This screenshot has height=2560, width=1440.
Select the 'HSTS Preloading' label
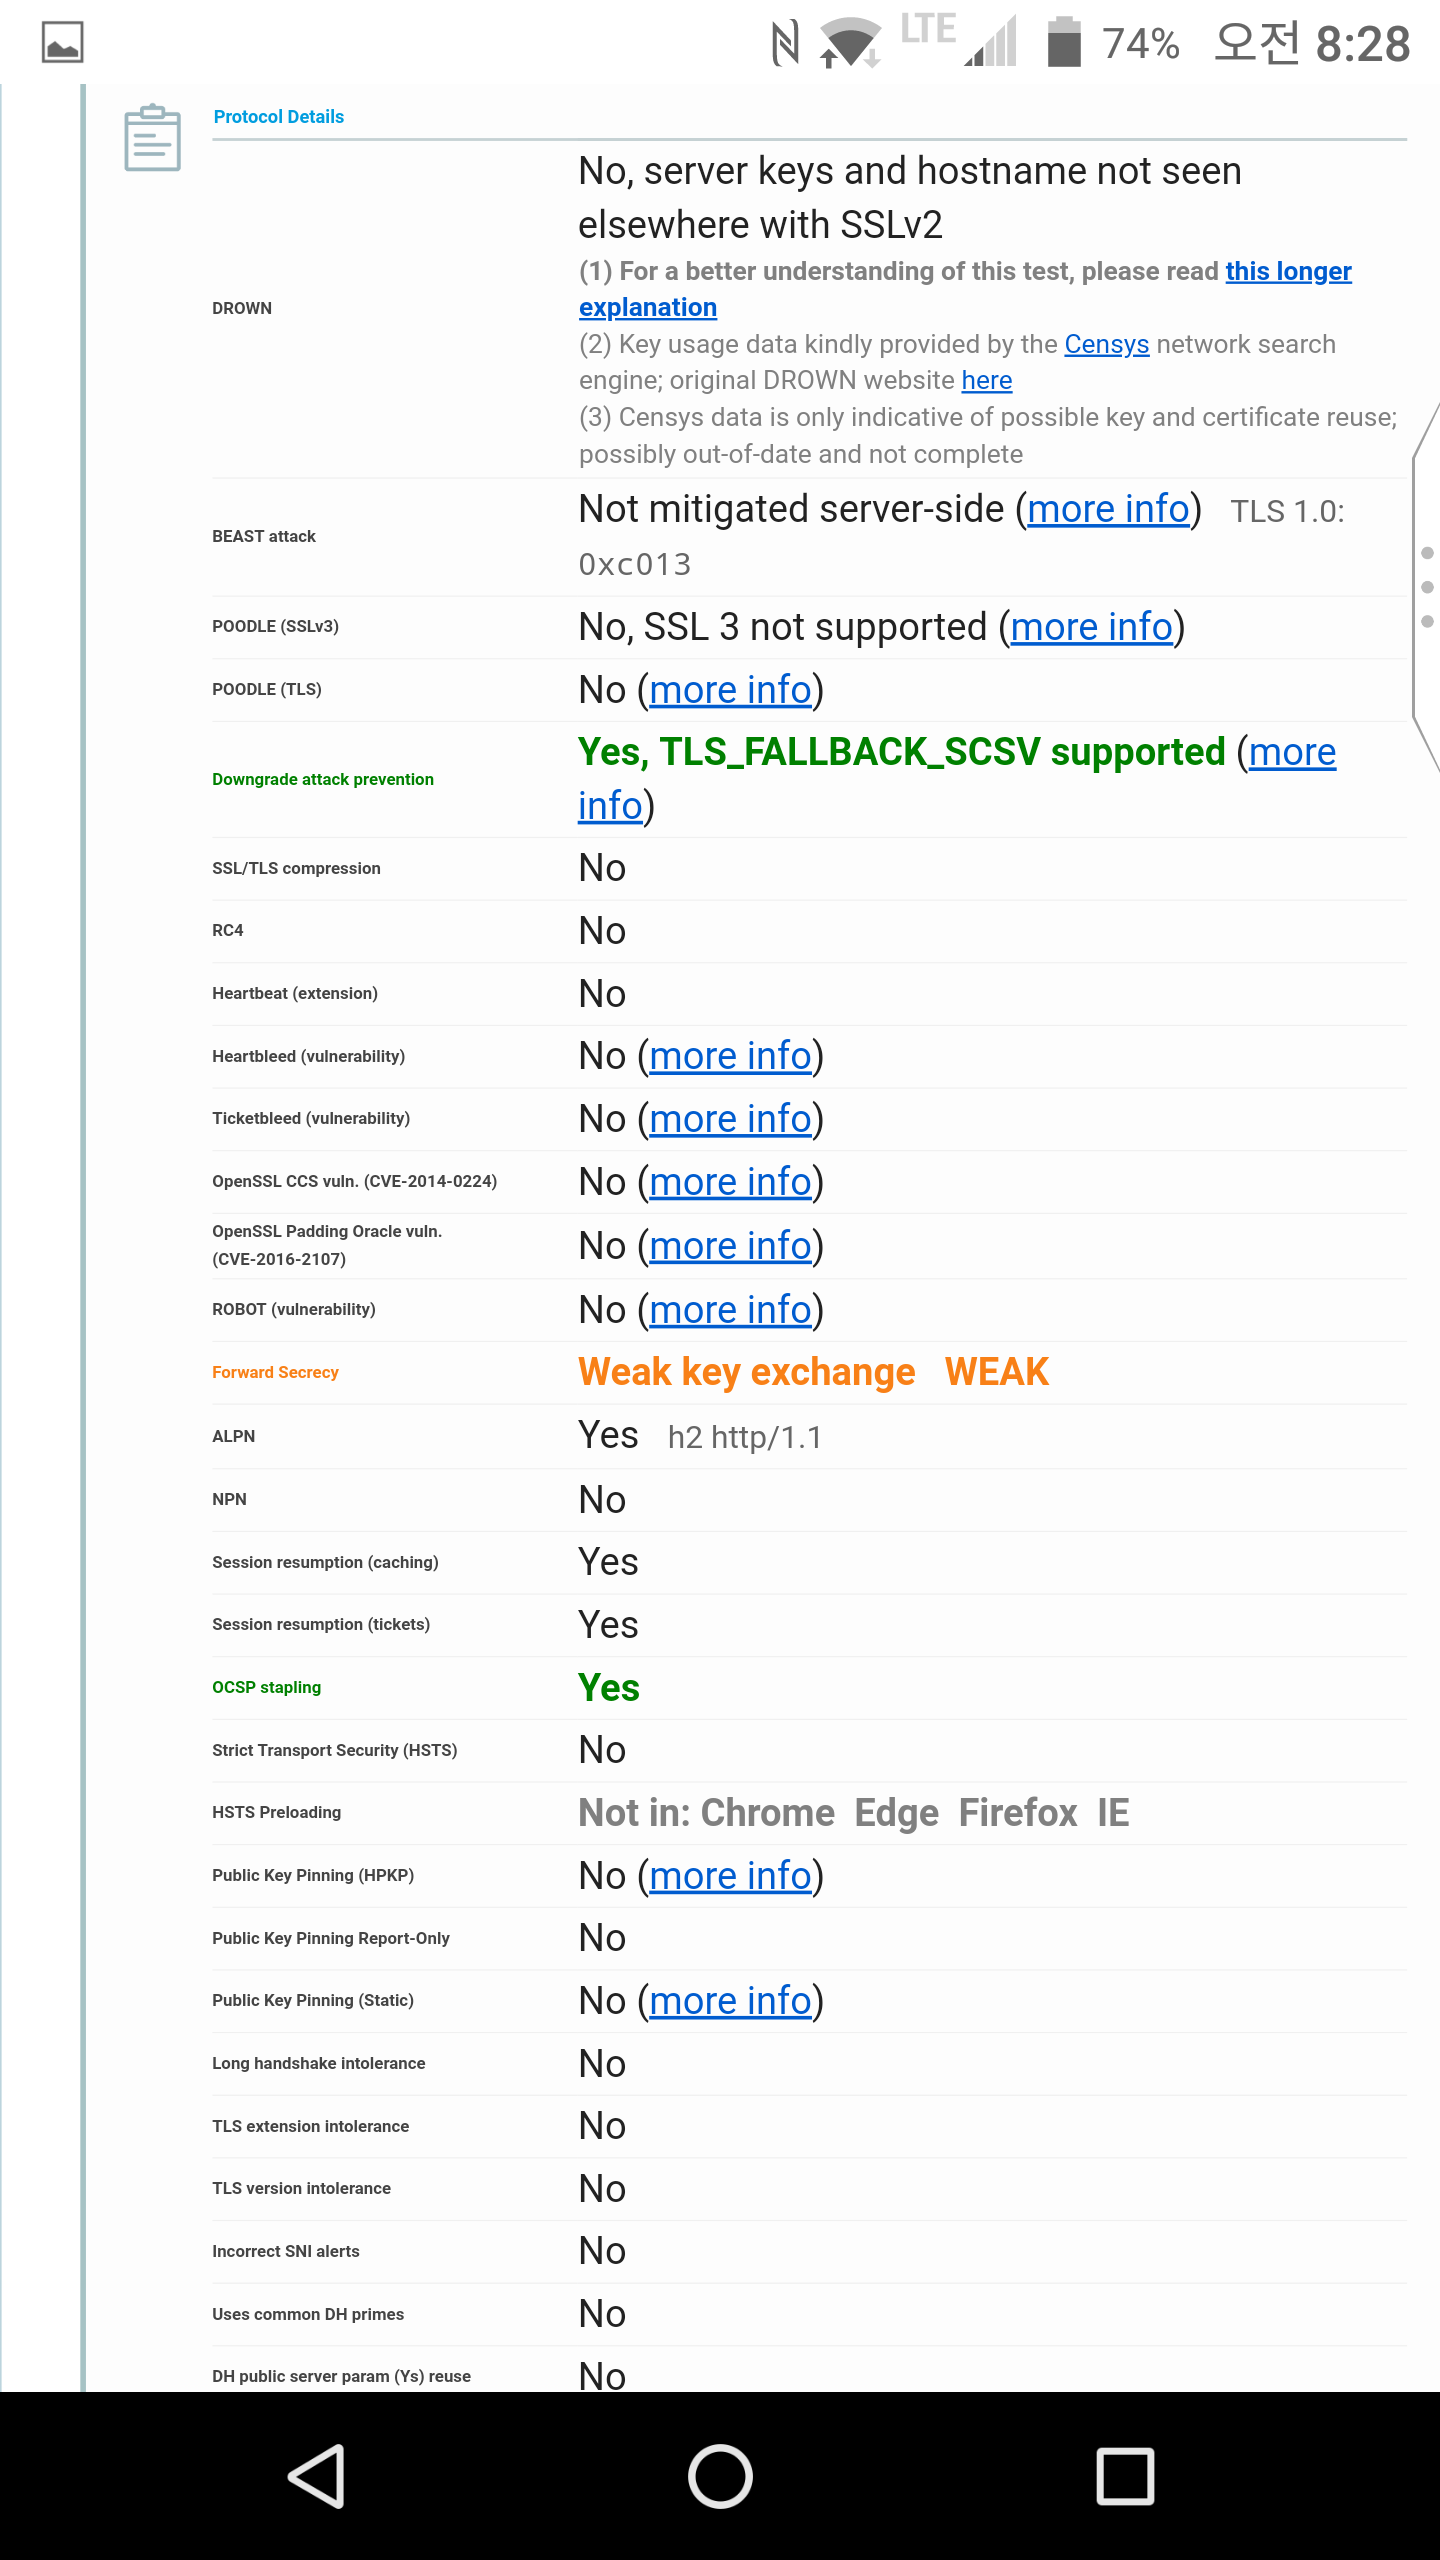(x=277, y=1812)
